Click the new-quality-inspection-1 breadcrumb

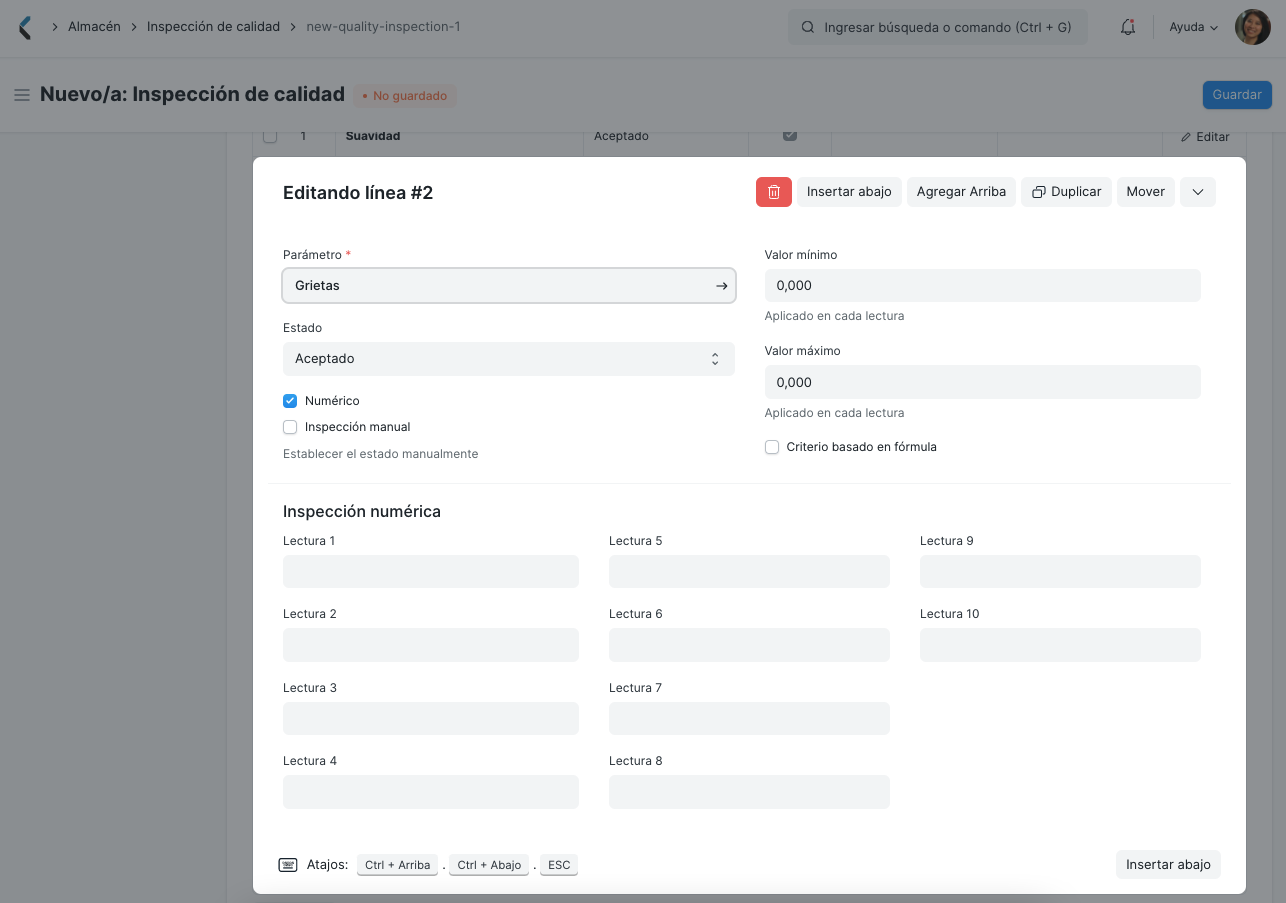tap(383, 27)
